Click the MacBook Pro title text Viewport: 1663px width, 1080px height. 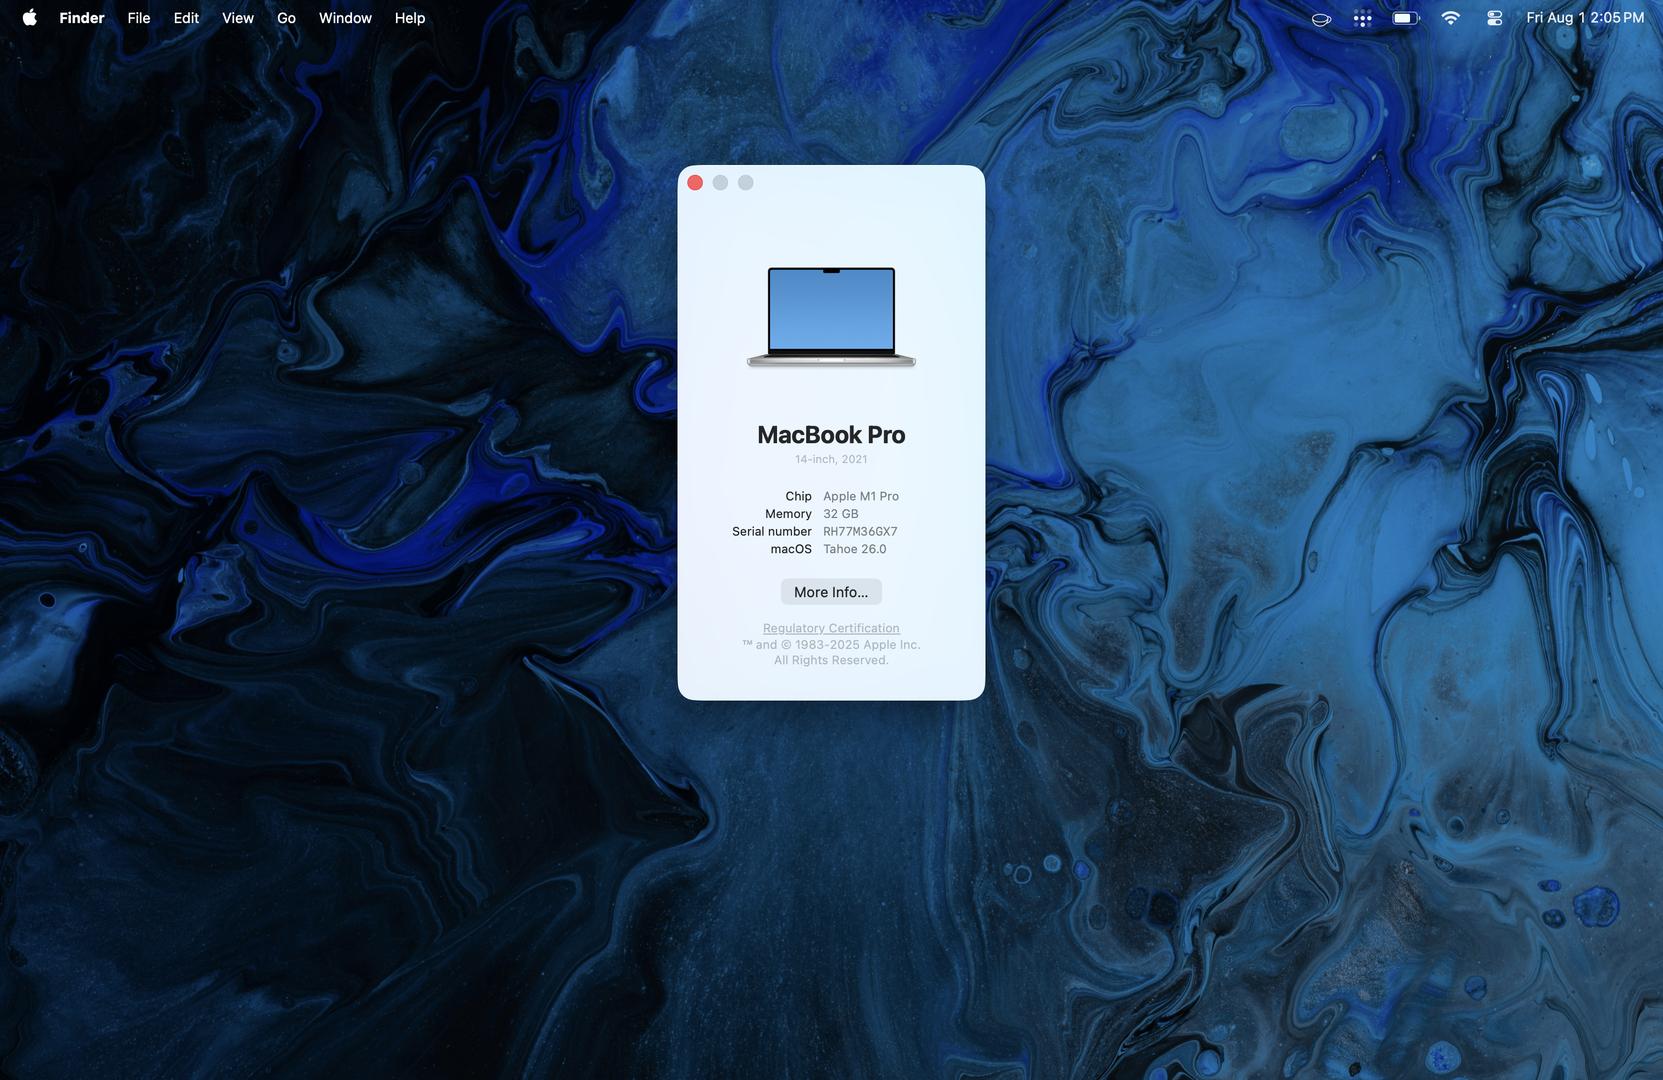click(831, 435)
